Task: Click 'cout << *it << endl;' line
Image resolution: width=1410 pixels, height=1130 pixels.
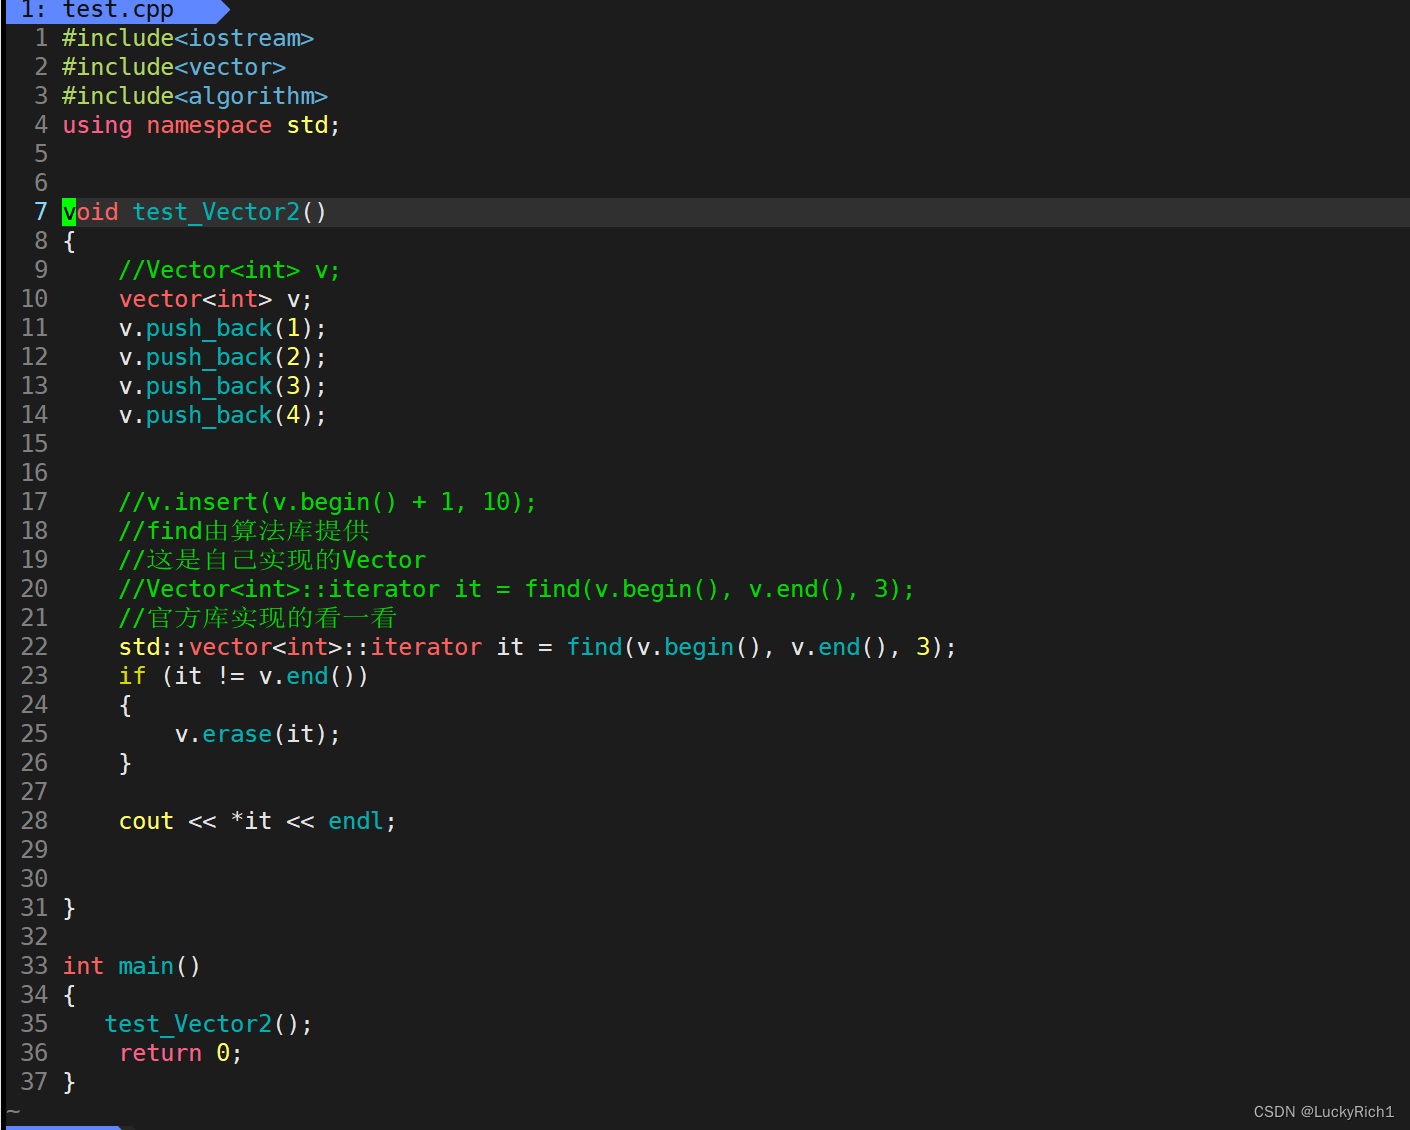Action: click(x=257, y=821)
